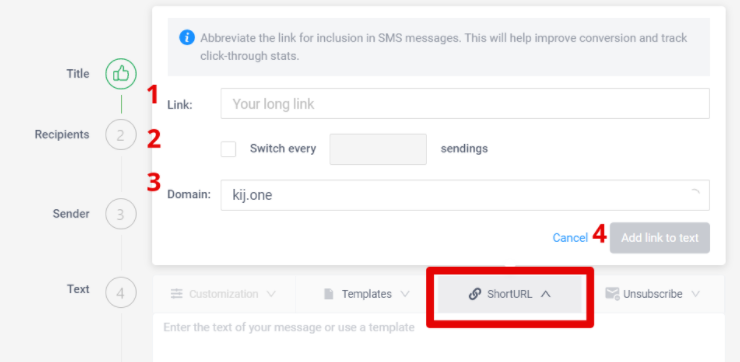
Task: Expand the Templates dropdown chevron
Action: click(x=404, y=294)
